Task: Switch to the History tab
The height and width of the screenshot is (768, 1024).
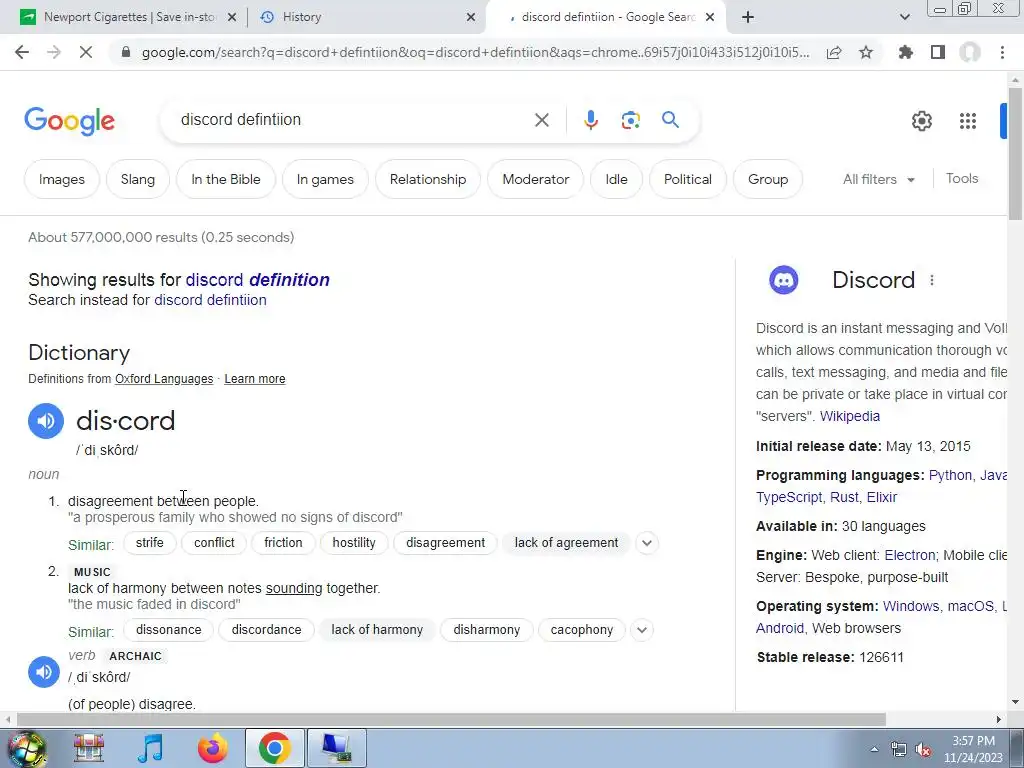Action: [x=366, y=17]
